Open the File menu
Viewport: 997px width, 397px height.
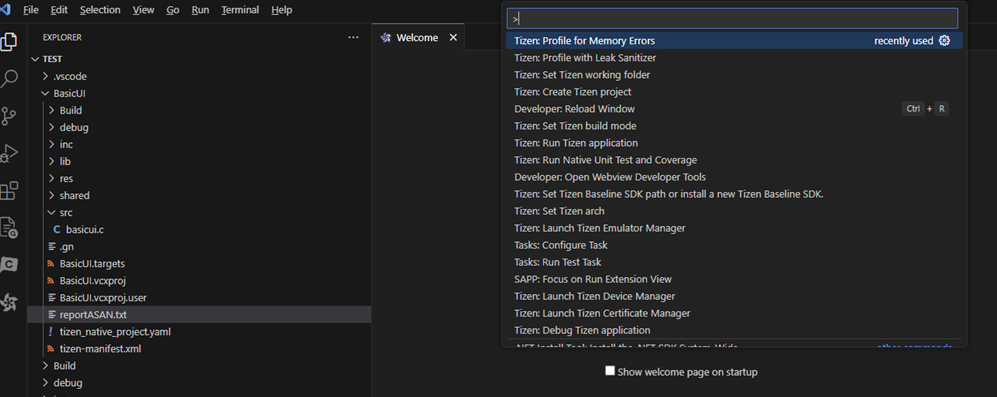[x=31, y=10]
